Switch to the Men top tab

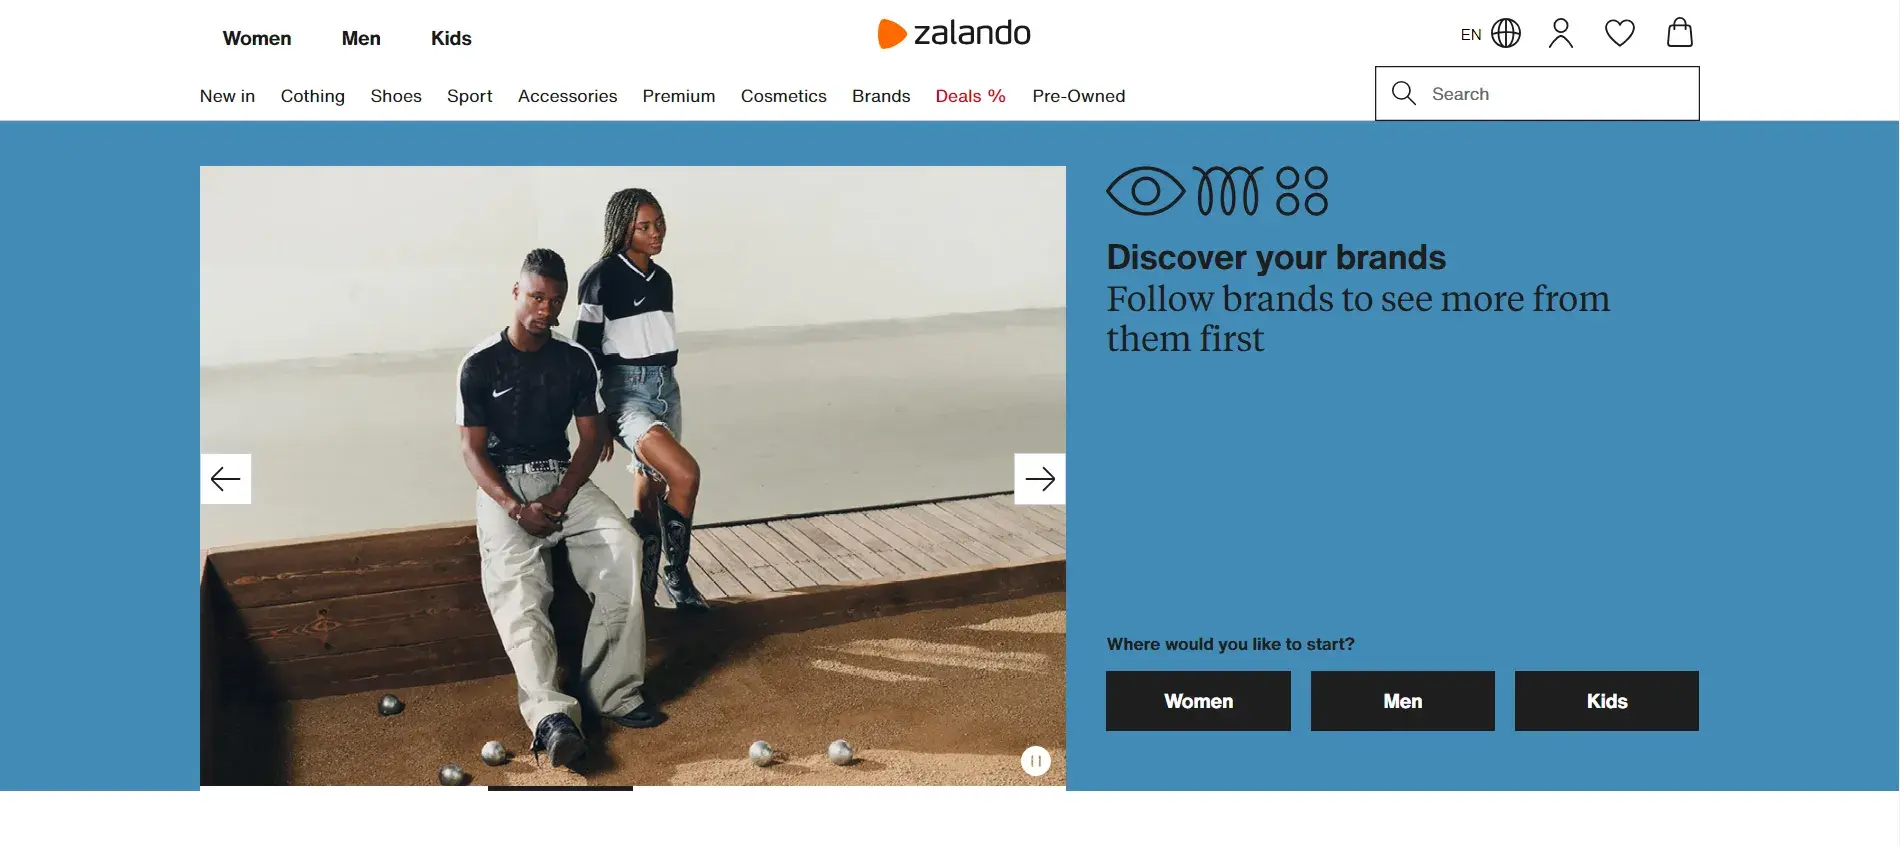point(361,38)
